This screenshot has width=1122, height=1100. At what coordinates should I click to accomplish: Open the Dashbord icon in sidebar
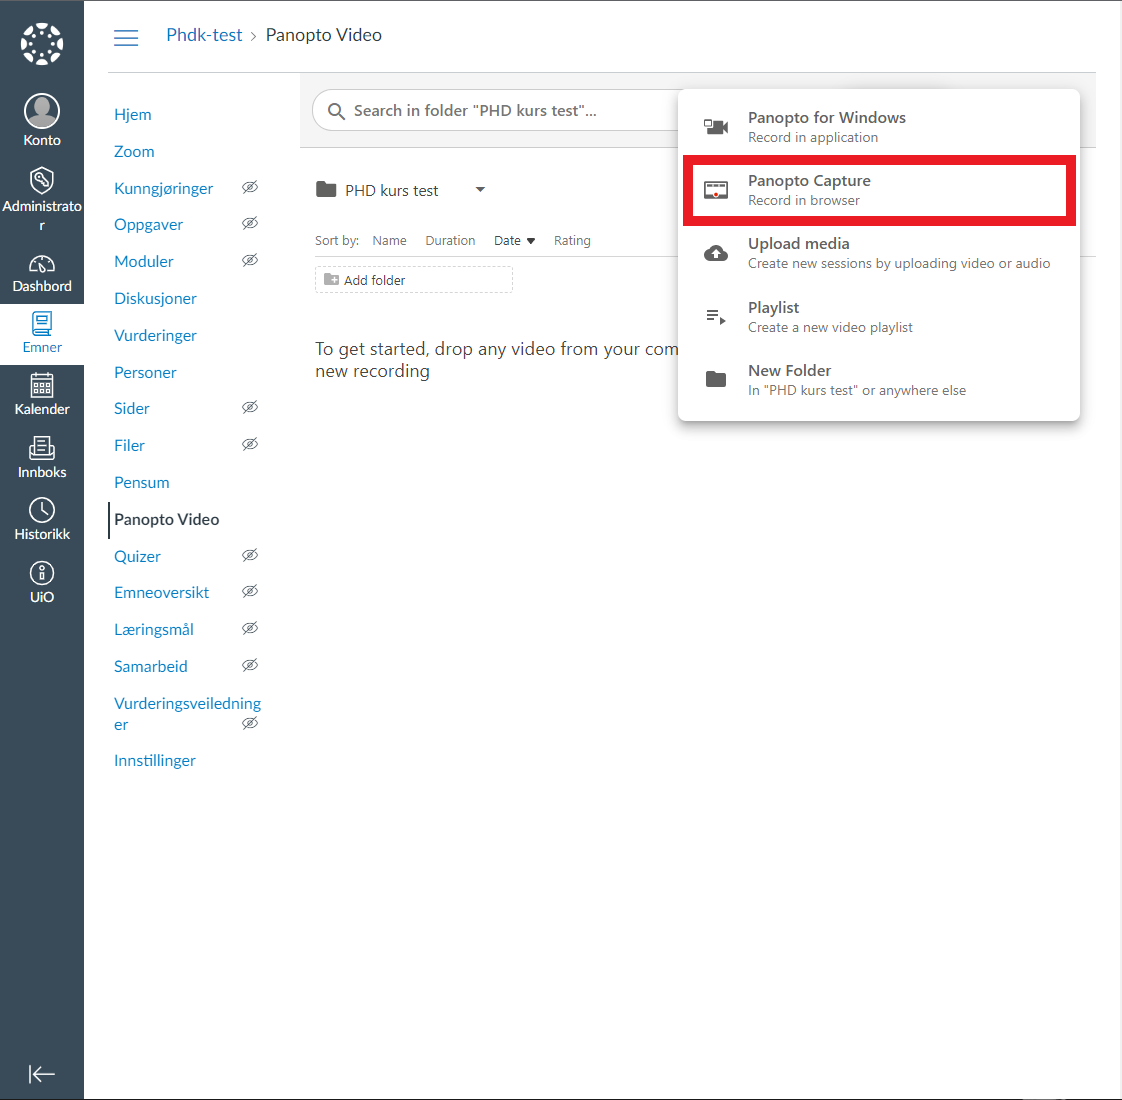[42, 264]
